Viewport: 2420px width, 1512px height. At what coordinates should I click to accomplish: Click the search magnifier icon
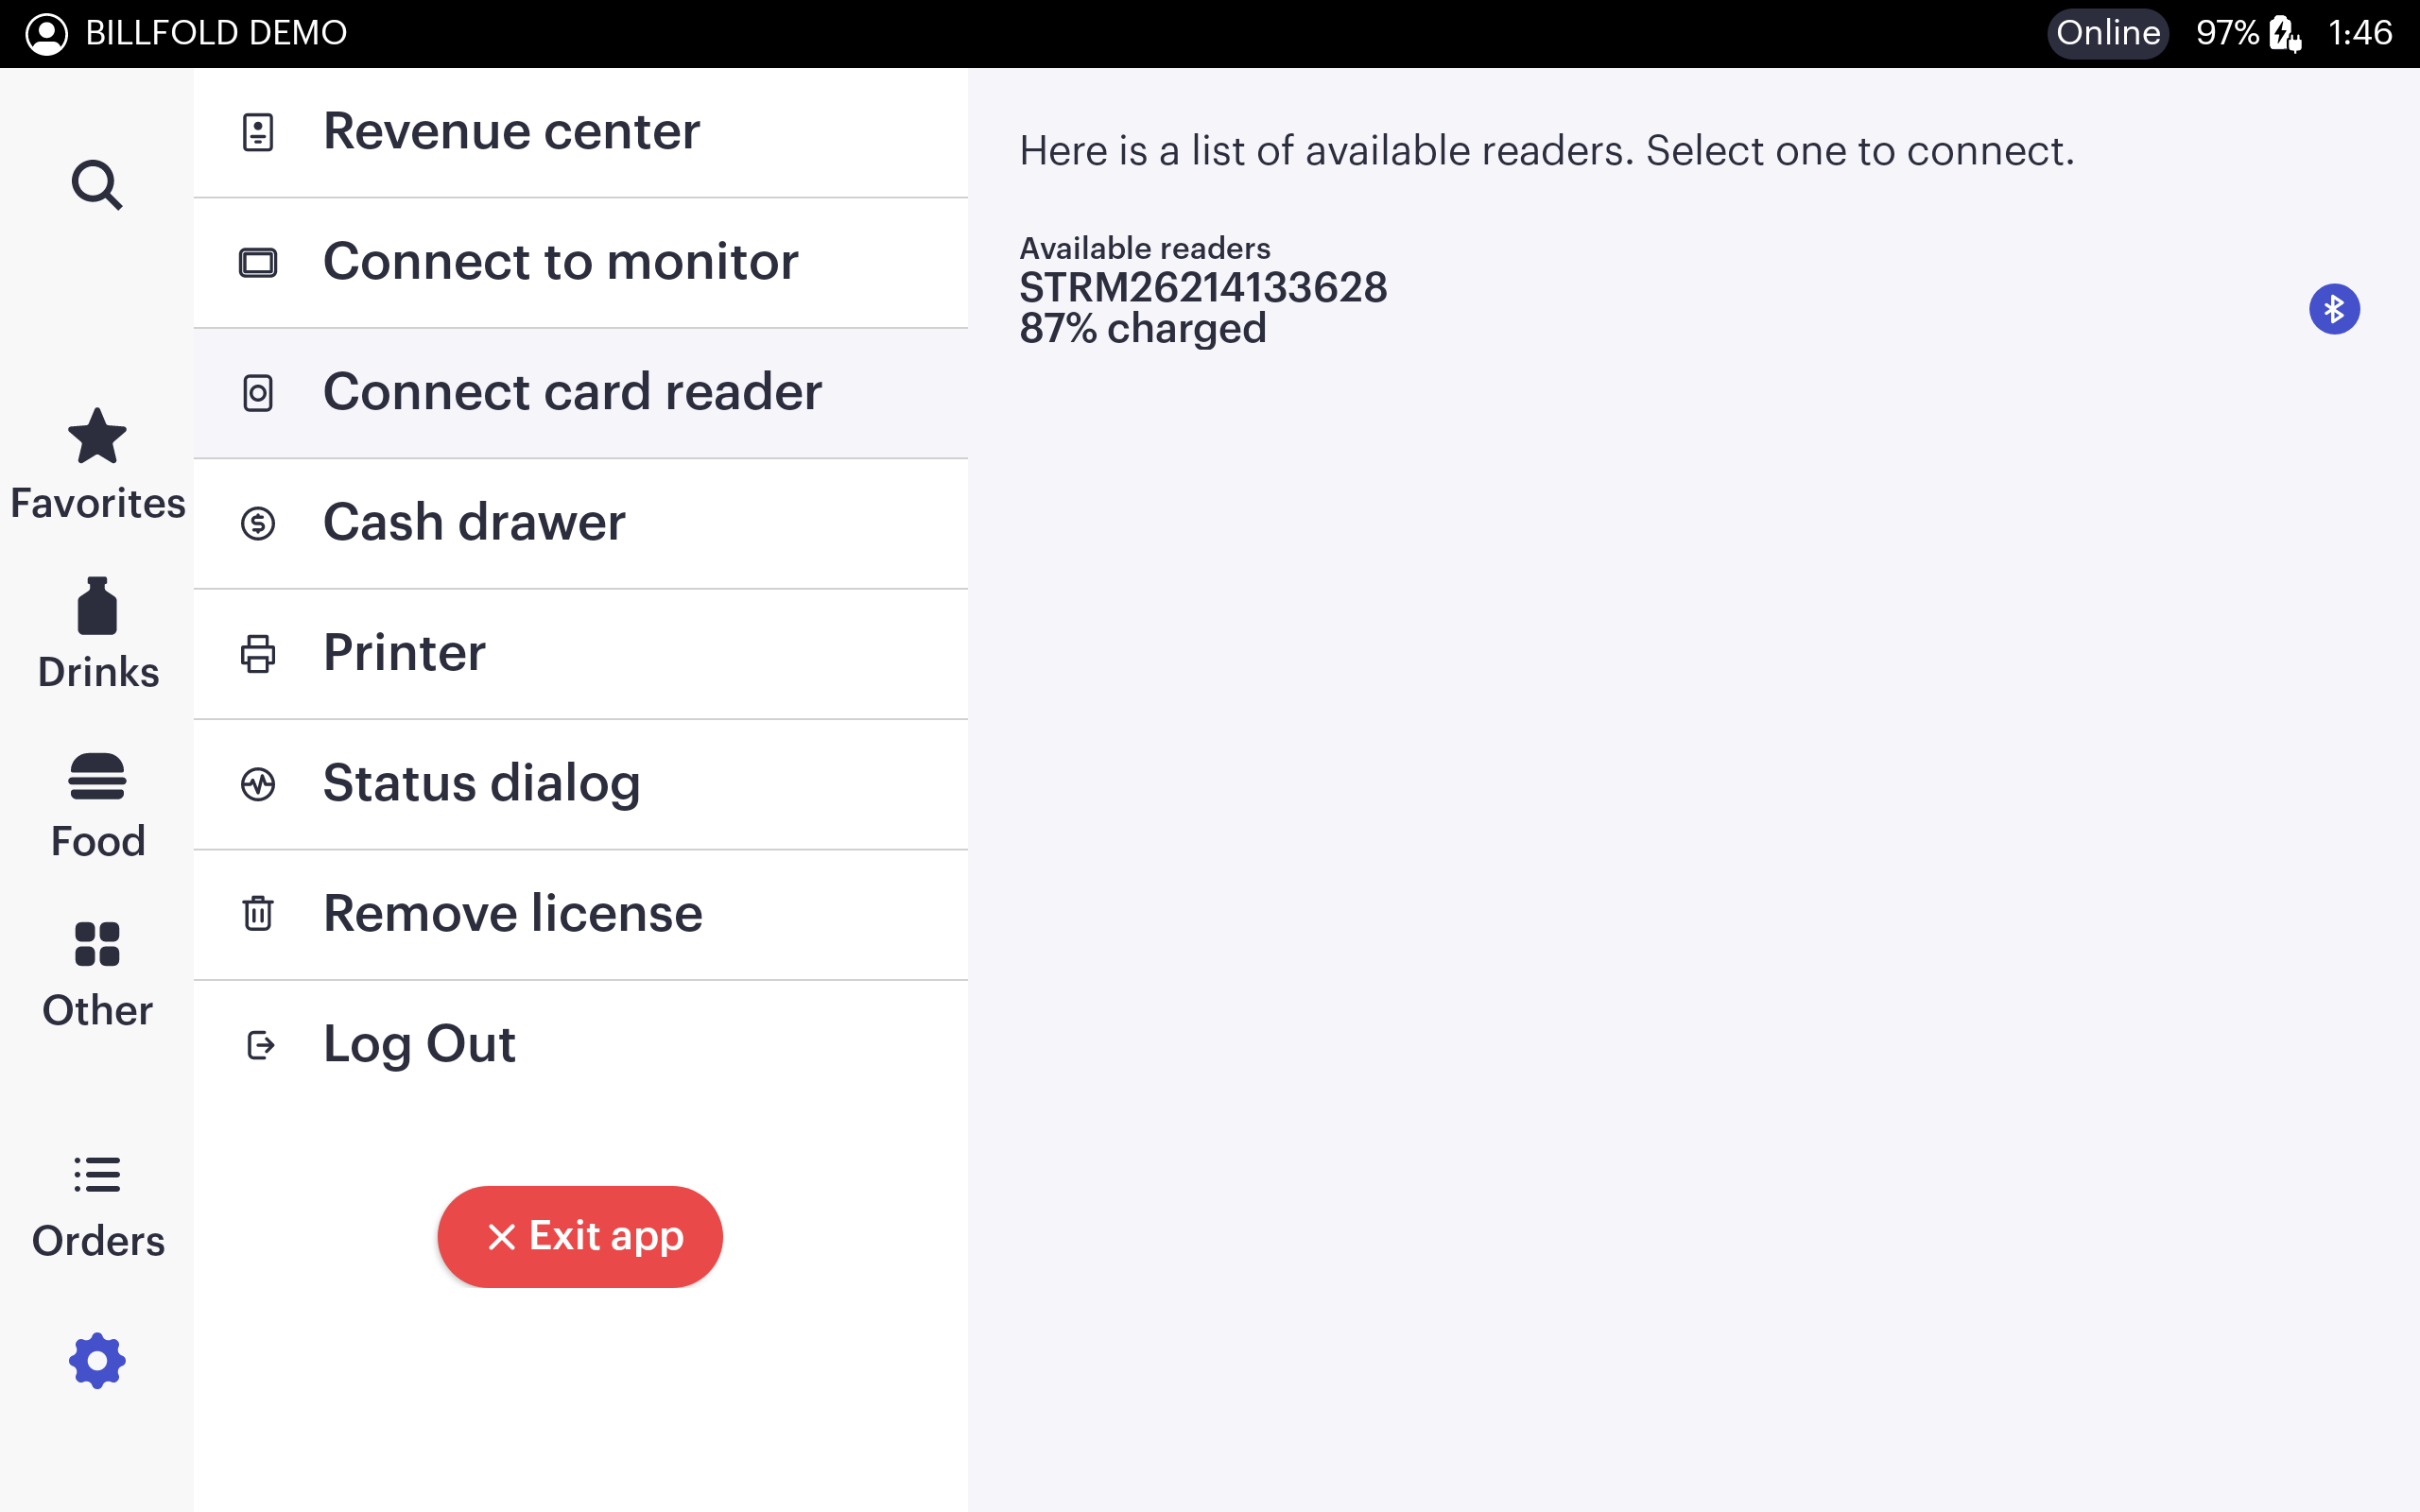[x=97, y=185]
